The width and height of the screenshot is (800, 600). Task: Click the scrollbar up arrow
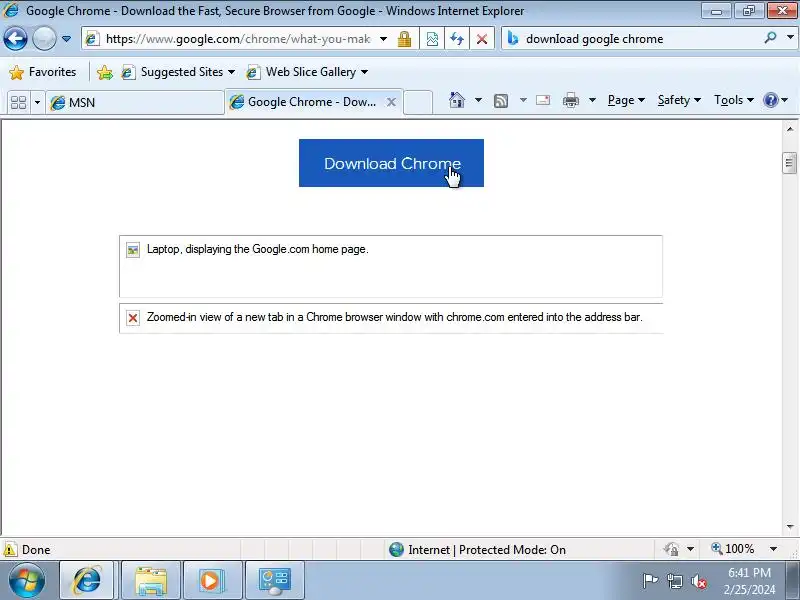790,129
